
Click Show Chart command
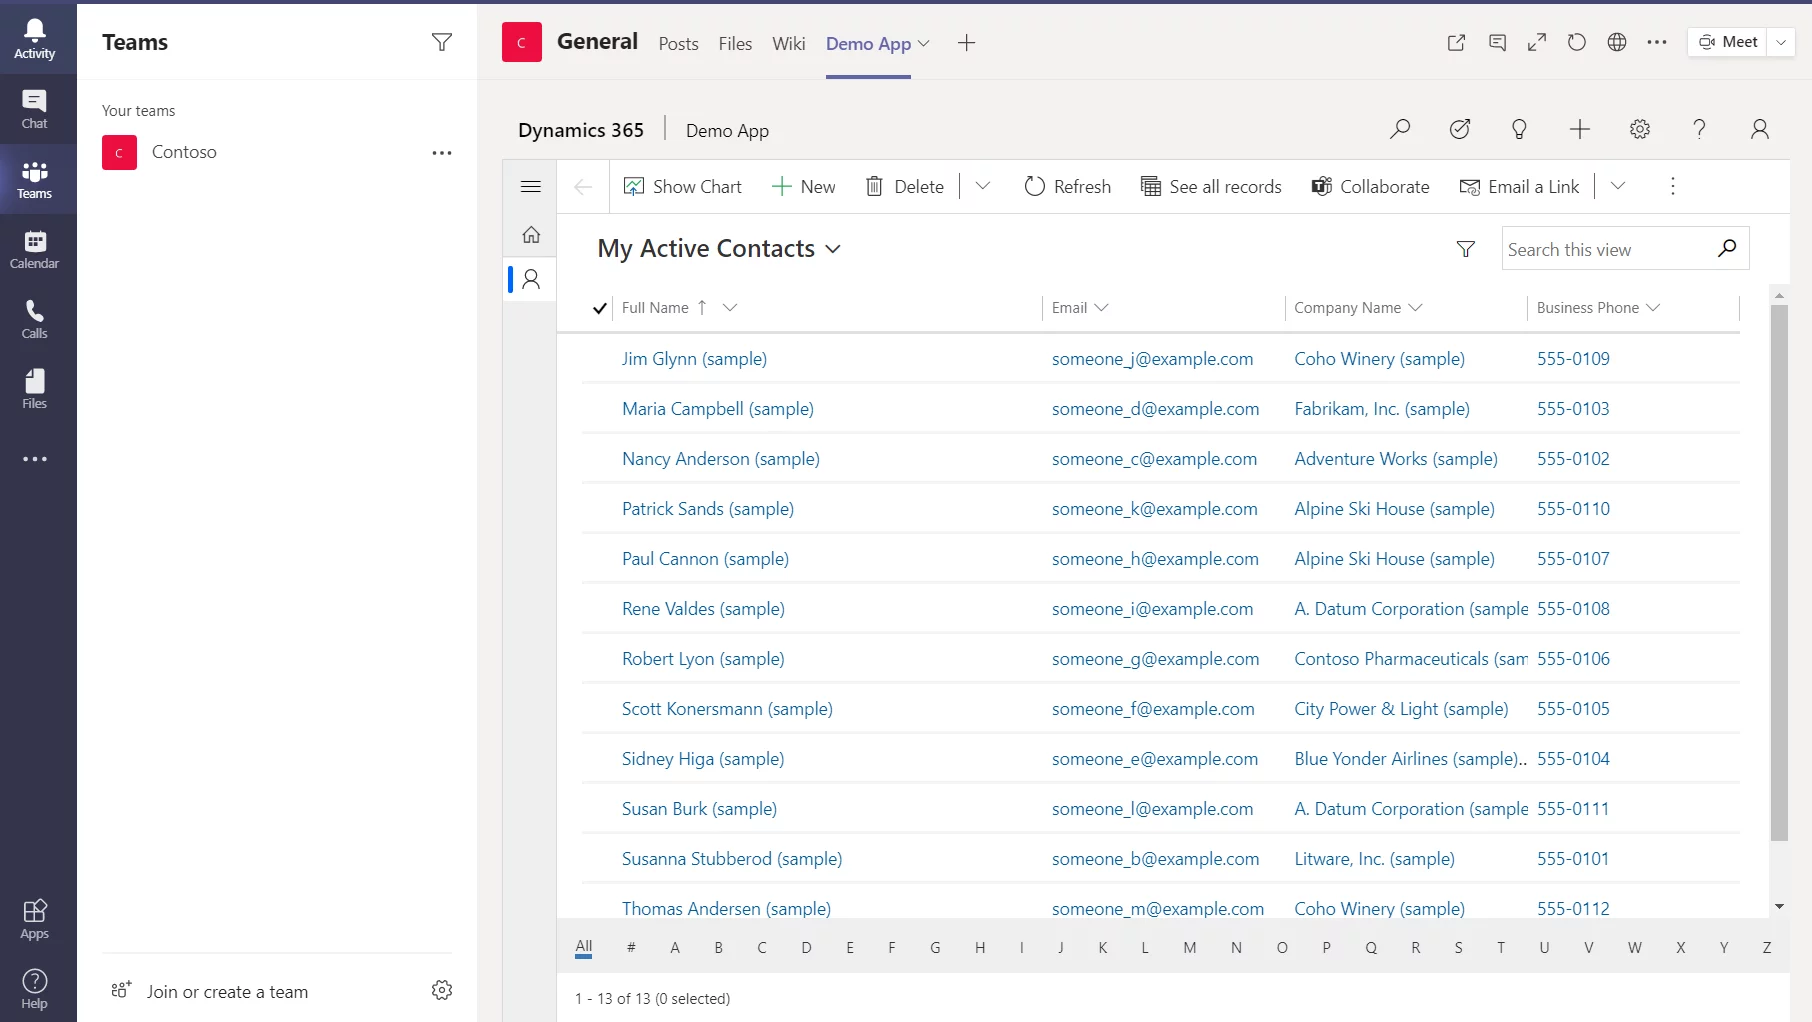click(682, 186)
